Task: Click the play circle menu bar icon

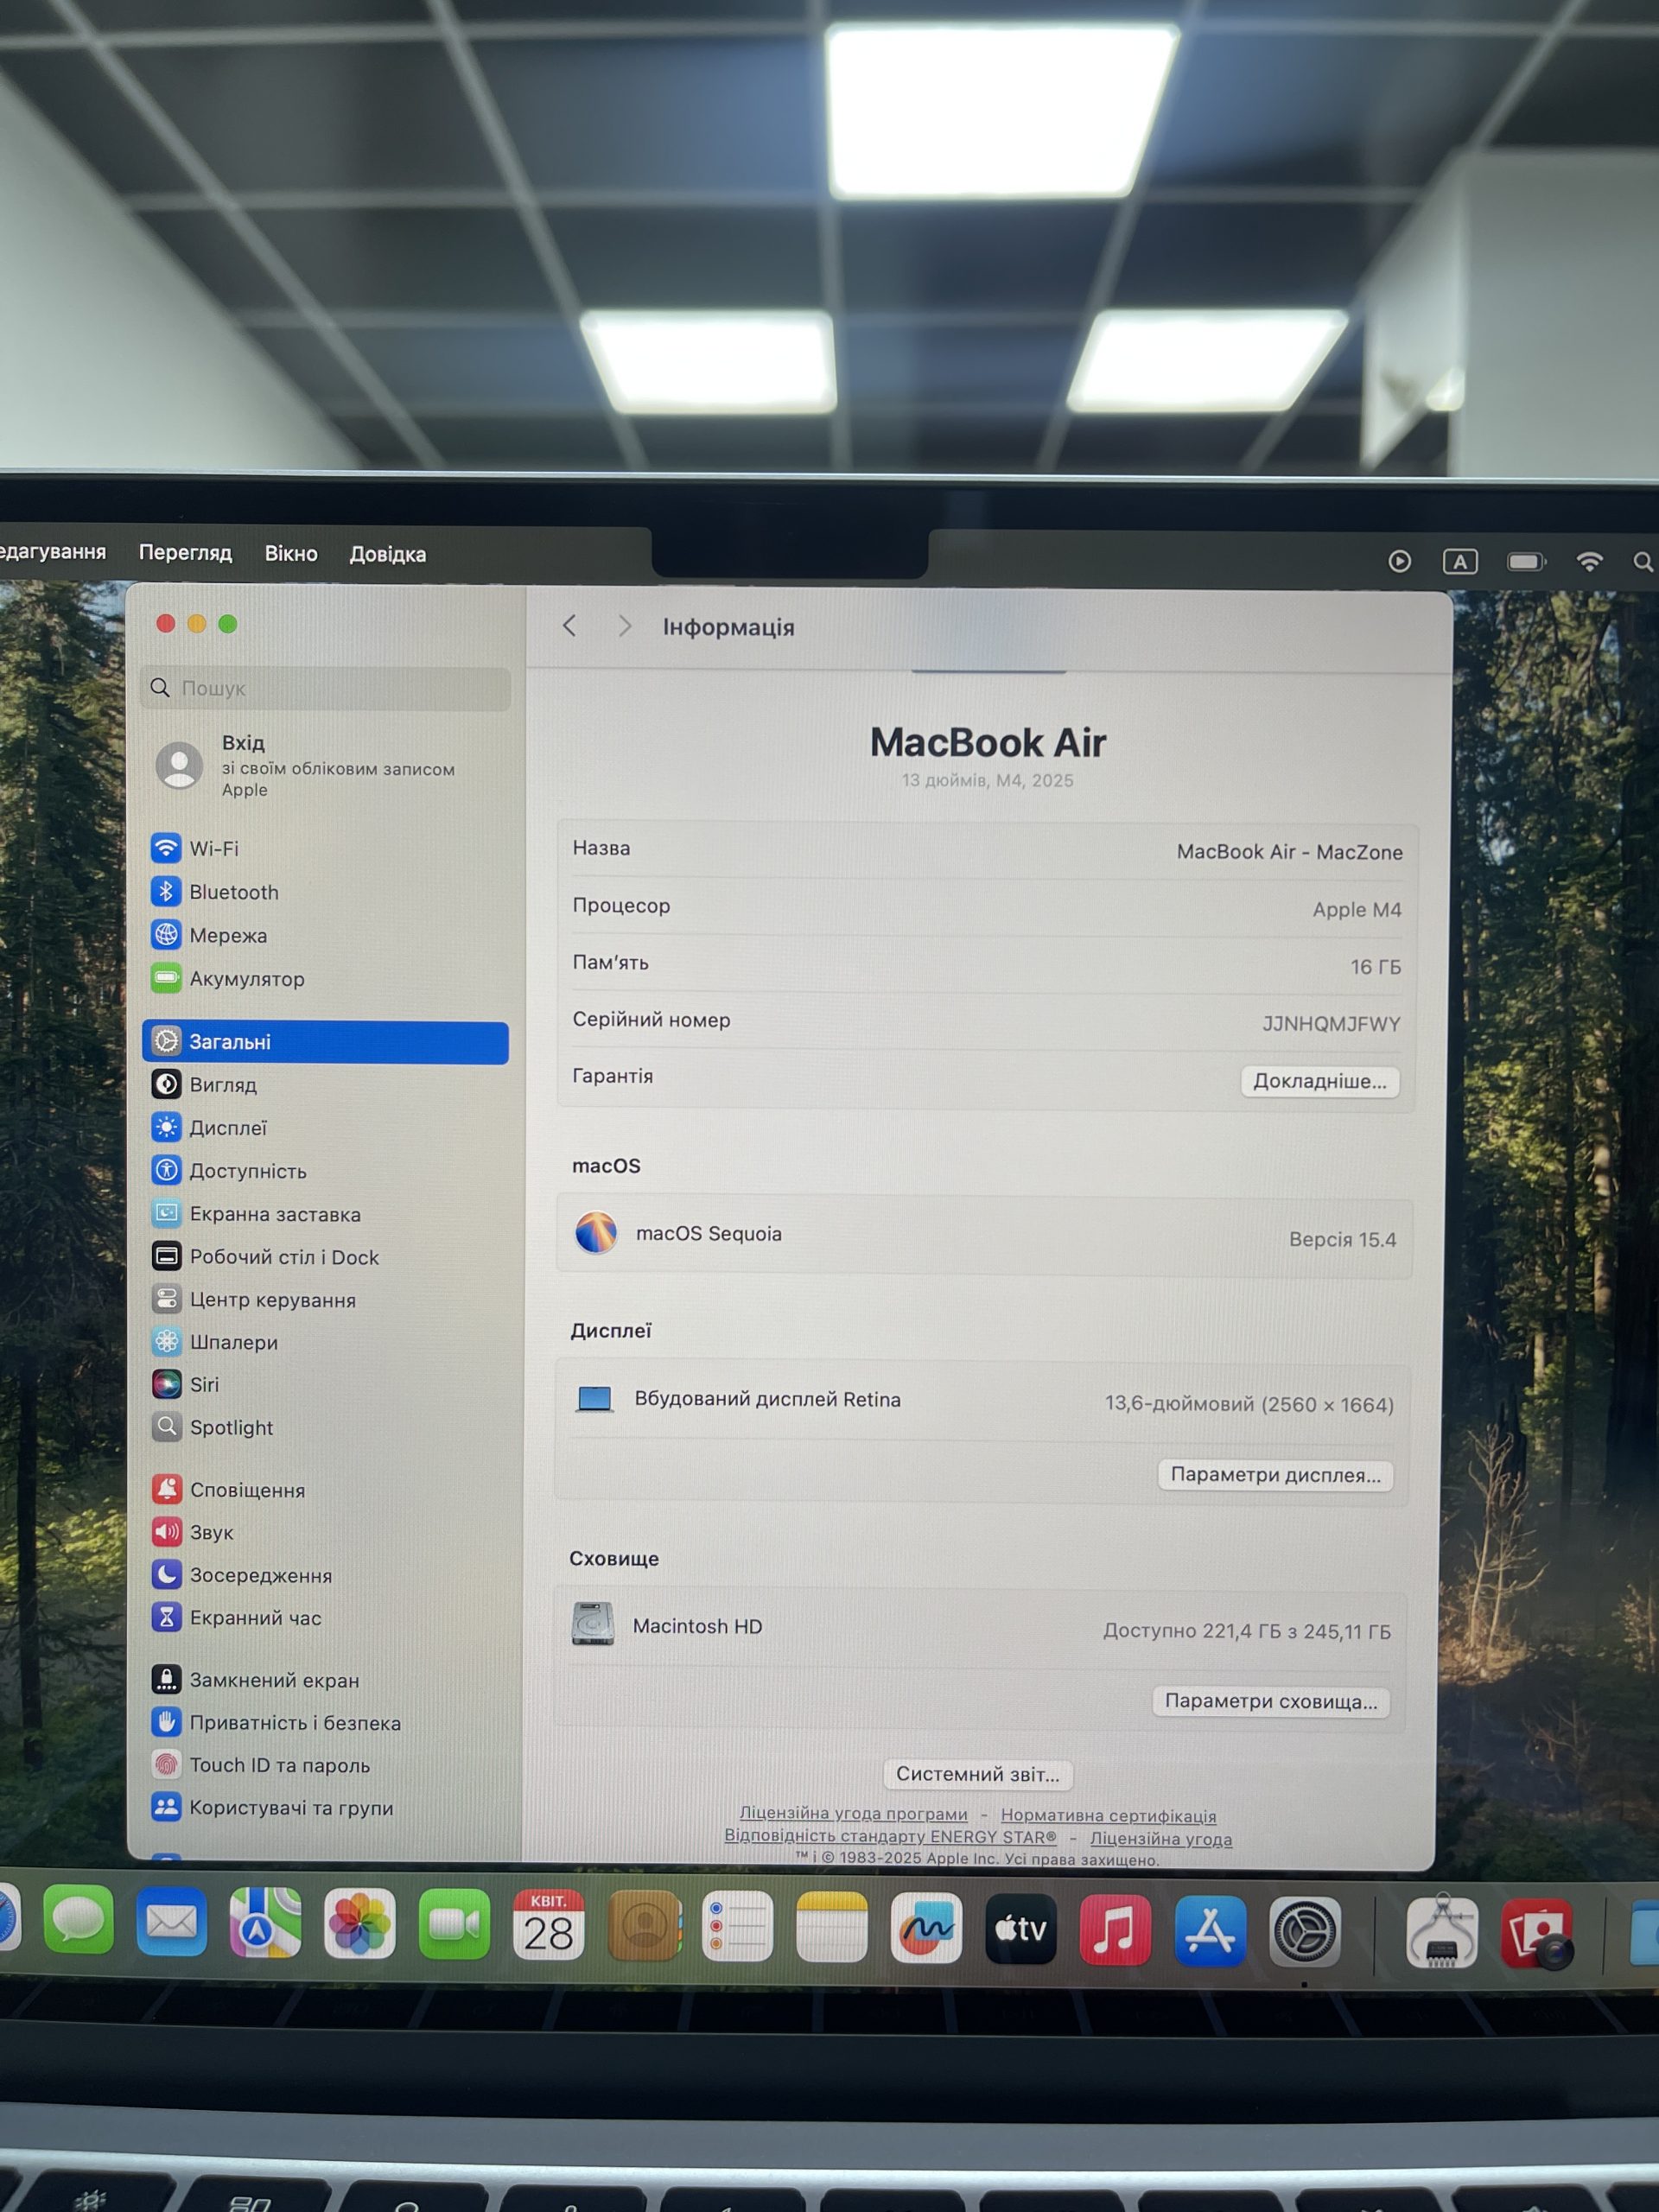Action: pyautogui.click(x=1400, y=561)
